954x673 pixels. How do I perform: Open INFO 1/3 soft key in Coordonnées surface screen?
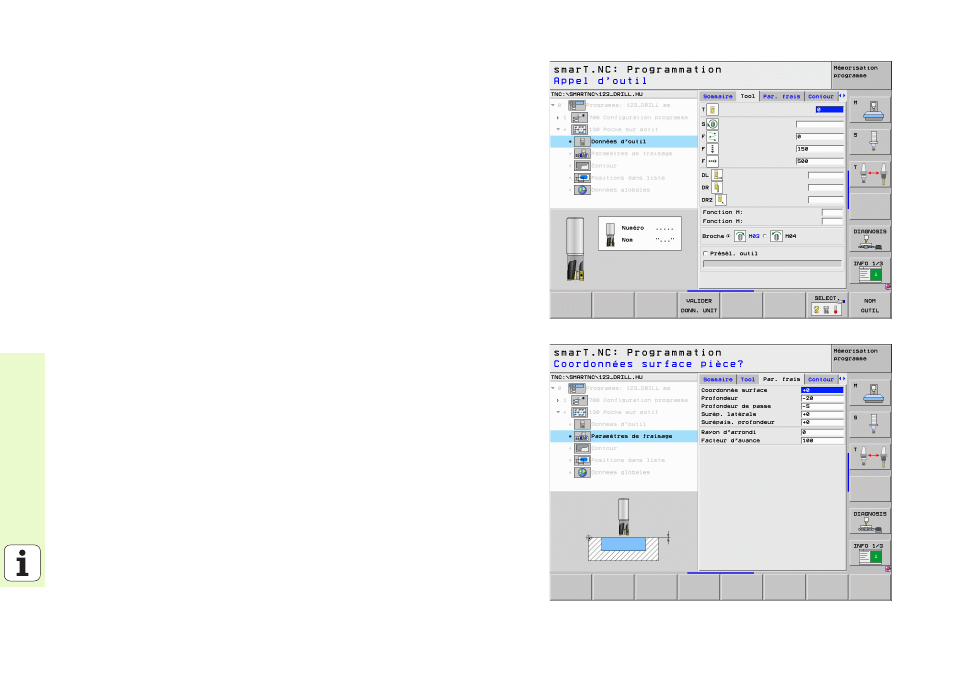pos(870,554)
